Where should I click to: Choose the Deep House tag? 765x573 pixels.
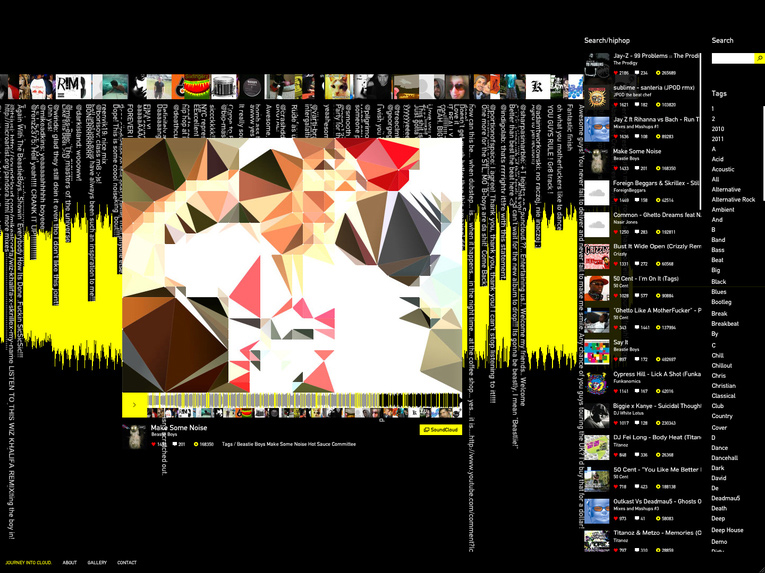727,530
